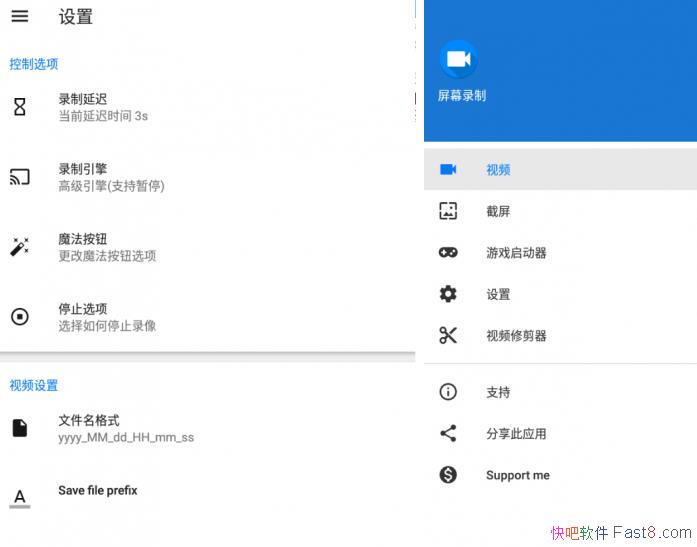Click the 当前延迟时间 3s subtitle
Viewport: 697px width, 547px height.
click(x=103, y=116)
